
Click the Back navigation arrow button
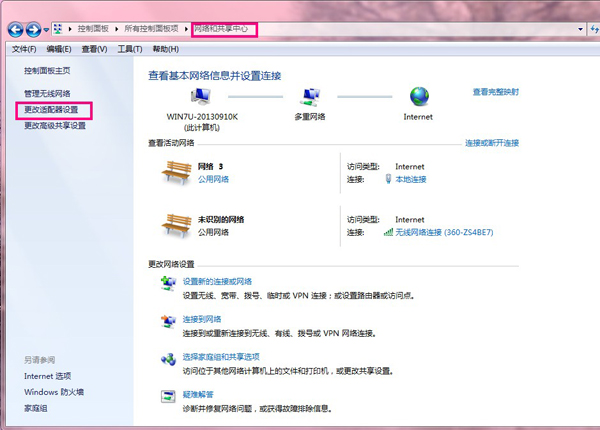coord(14,29)
